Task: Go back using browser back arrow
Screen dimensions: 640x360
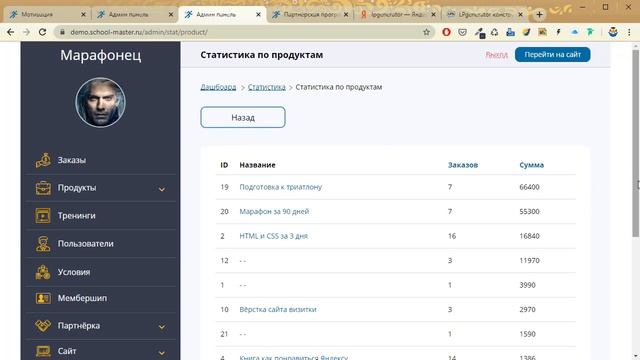Action: point(11,32)
